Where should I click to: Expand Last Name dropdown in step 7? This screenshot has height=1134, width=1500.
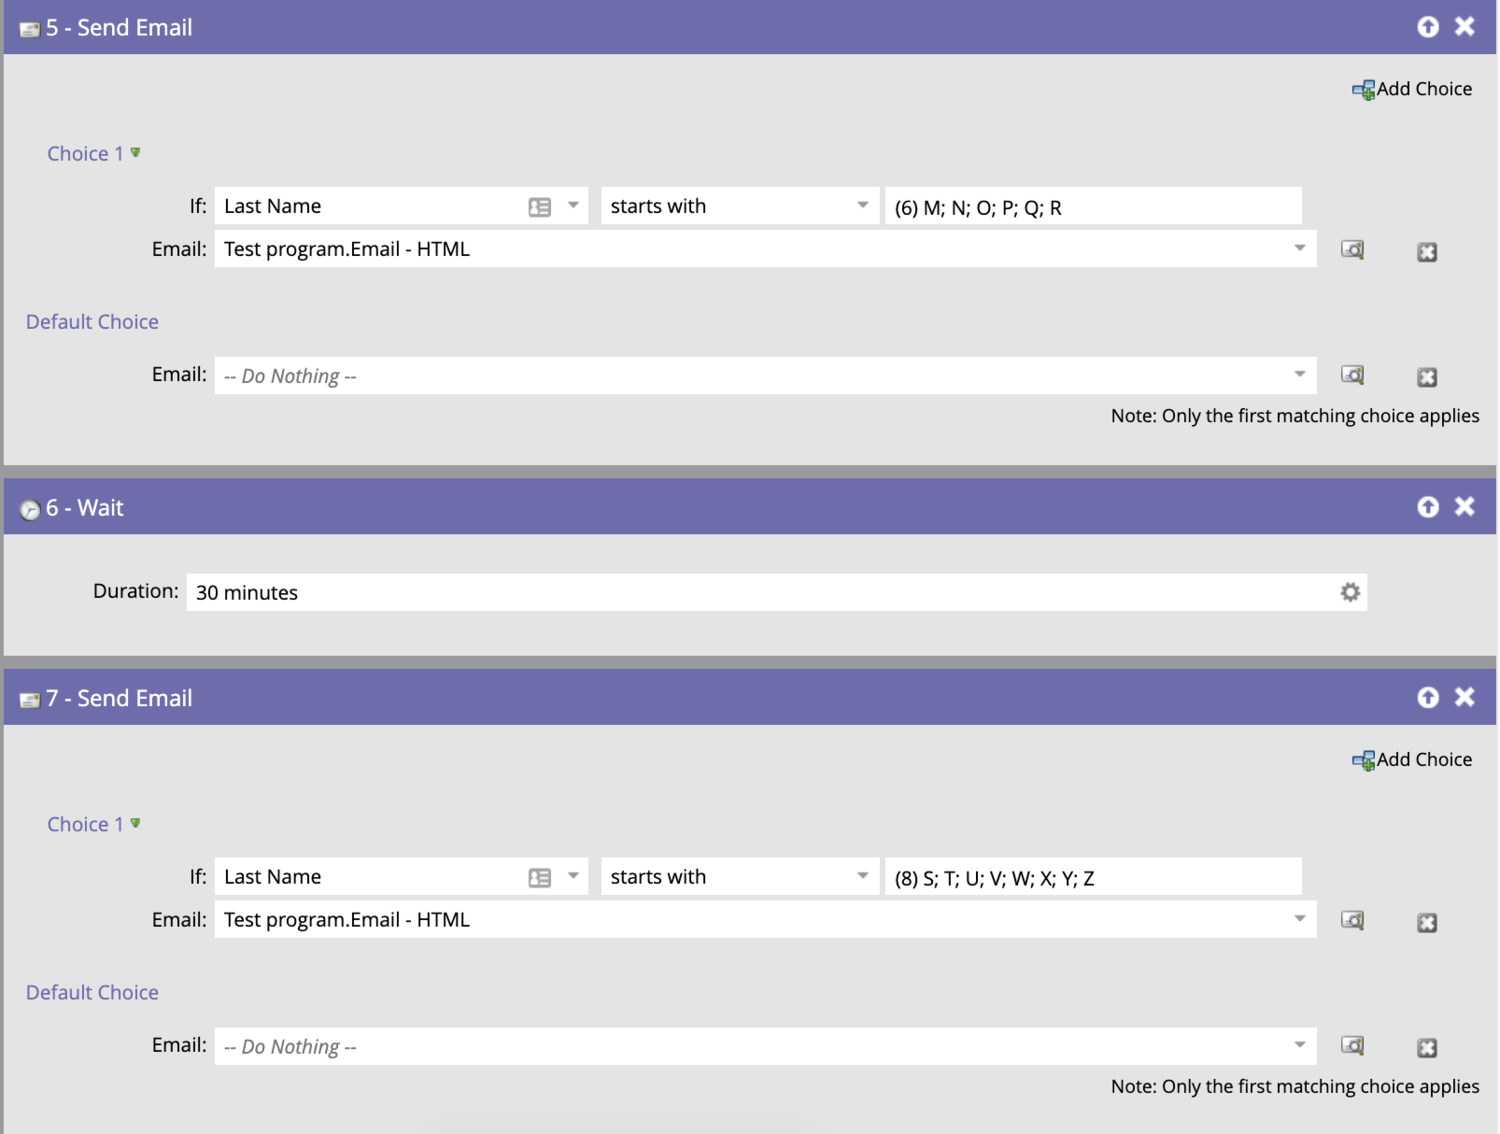pos(573,876)
